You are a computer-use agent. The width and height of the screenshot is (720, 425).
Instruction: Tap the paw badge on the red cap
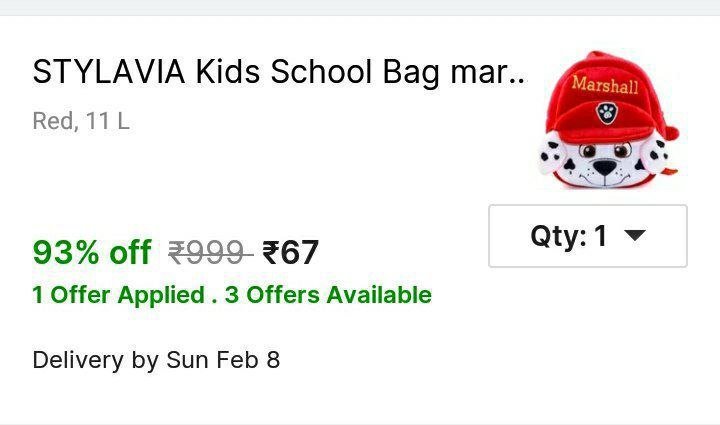(x=606, y=111)
